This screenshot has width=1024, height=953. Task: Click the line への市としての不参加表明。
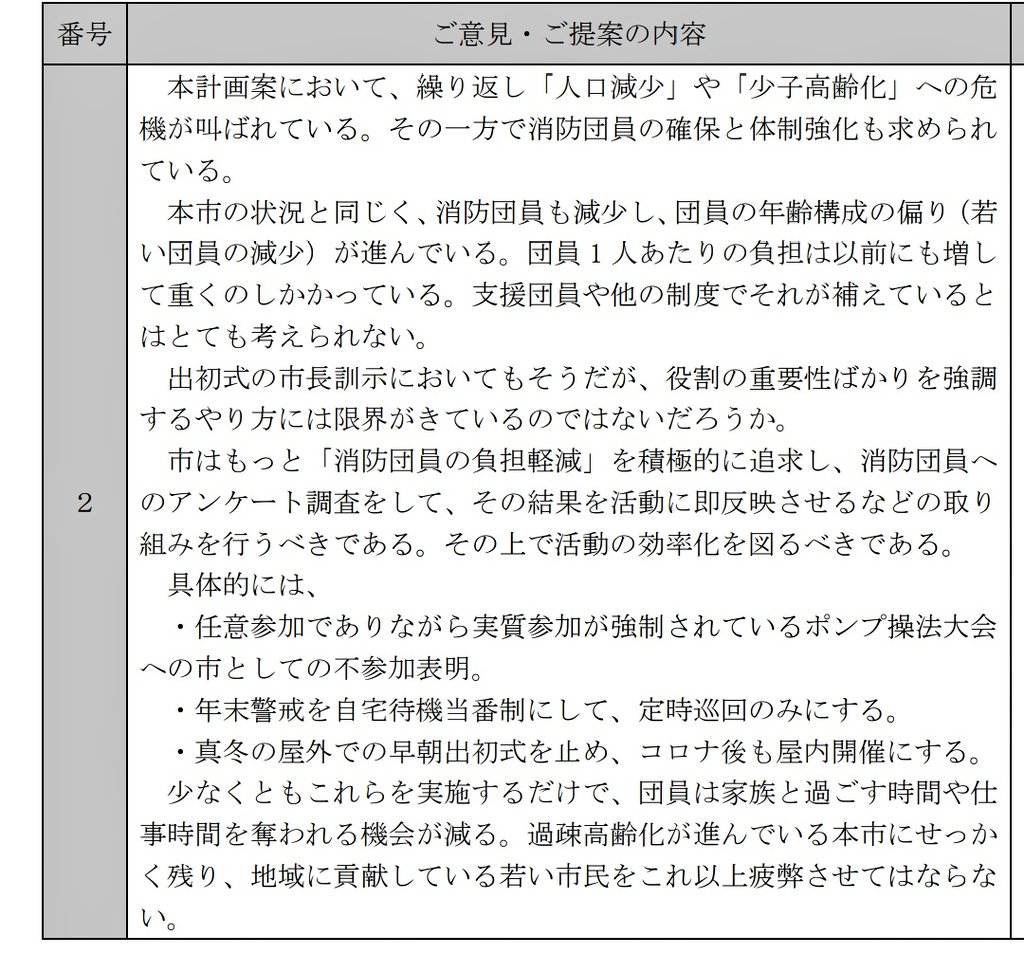coord(312,669)
